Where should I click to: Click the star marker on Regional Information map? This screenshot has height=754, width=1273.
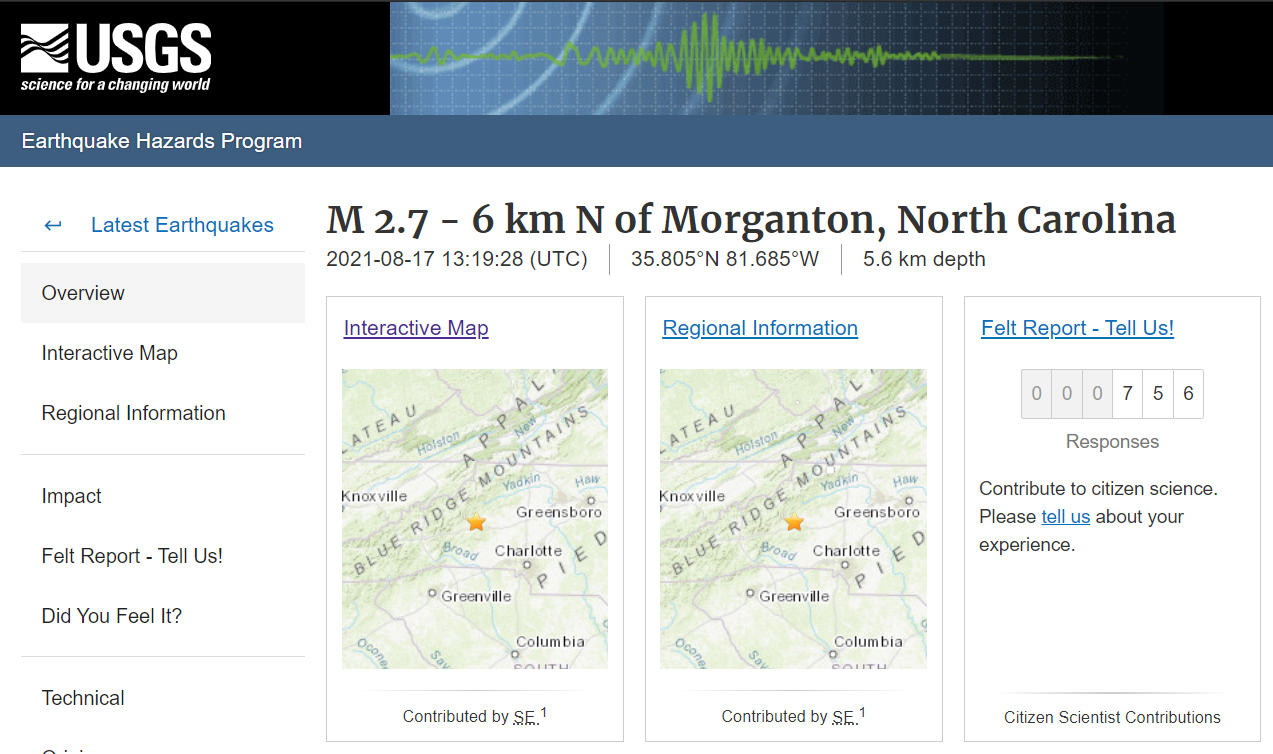(794, 522)
